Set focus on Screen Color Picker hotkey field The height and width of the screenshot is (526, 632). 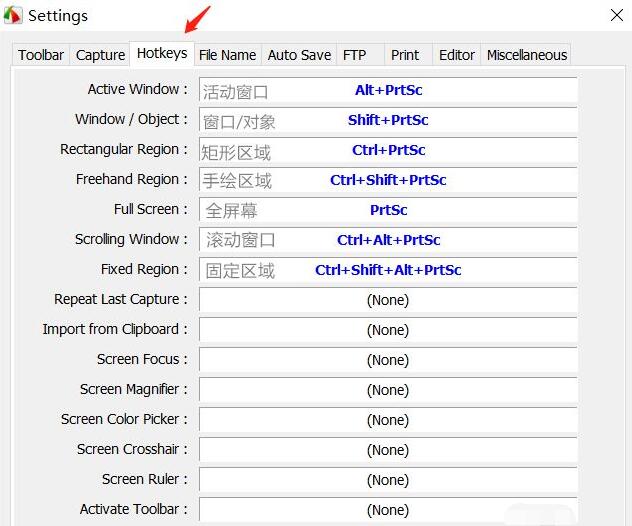pos(388,420)
